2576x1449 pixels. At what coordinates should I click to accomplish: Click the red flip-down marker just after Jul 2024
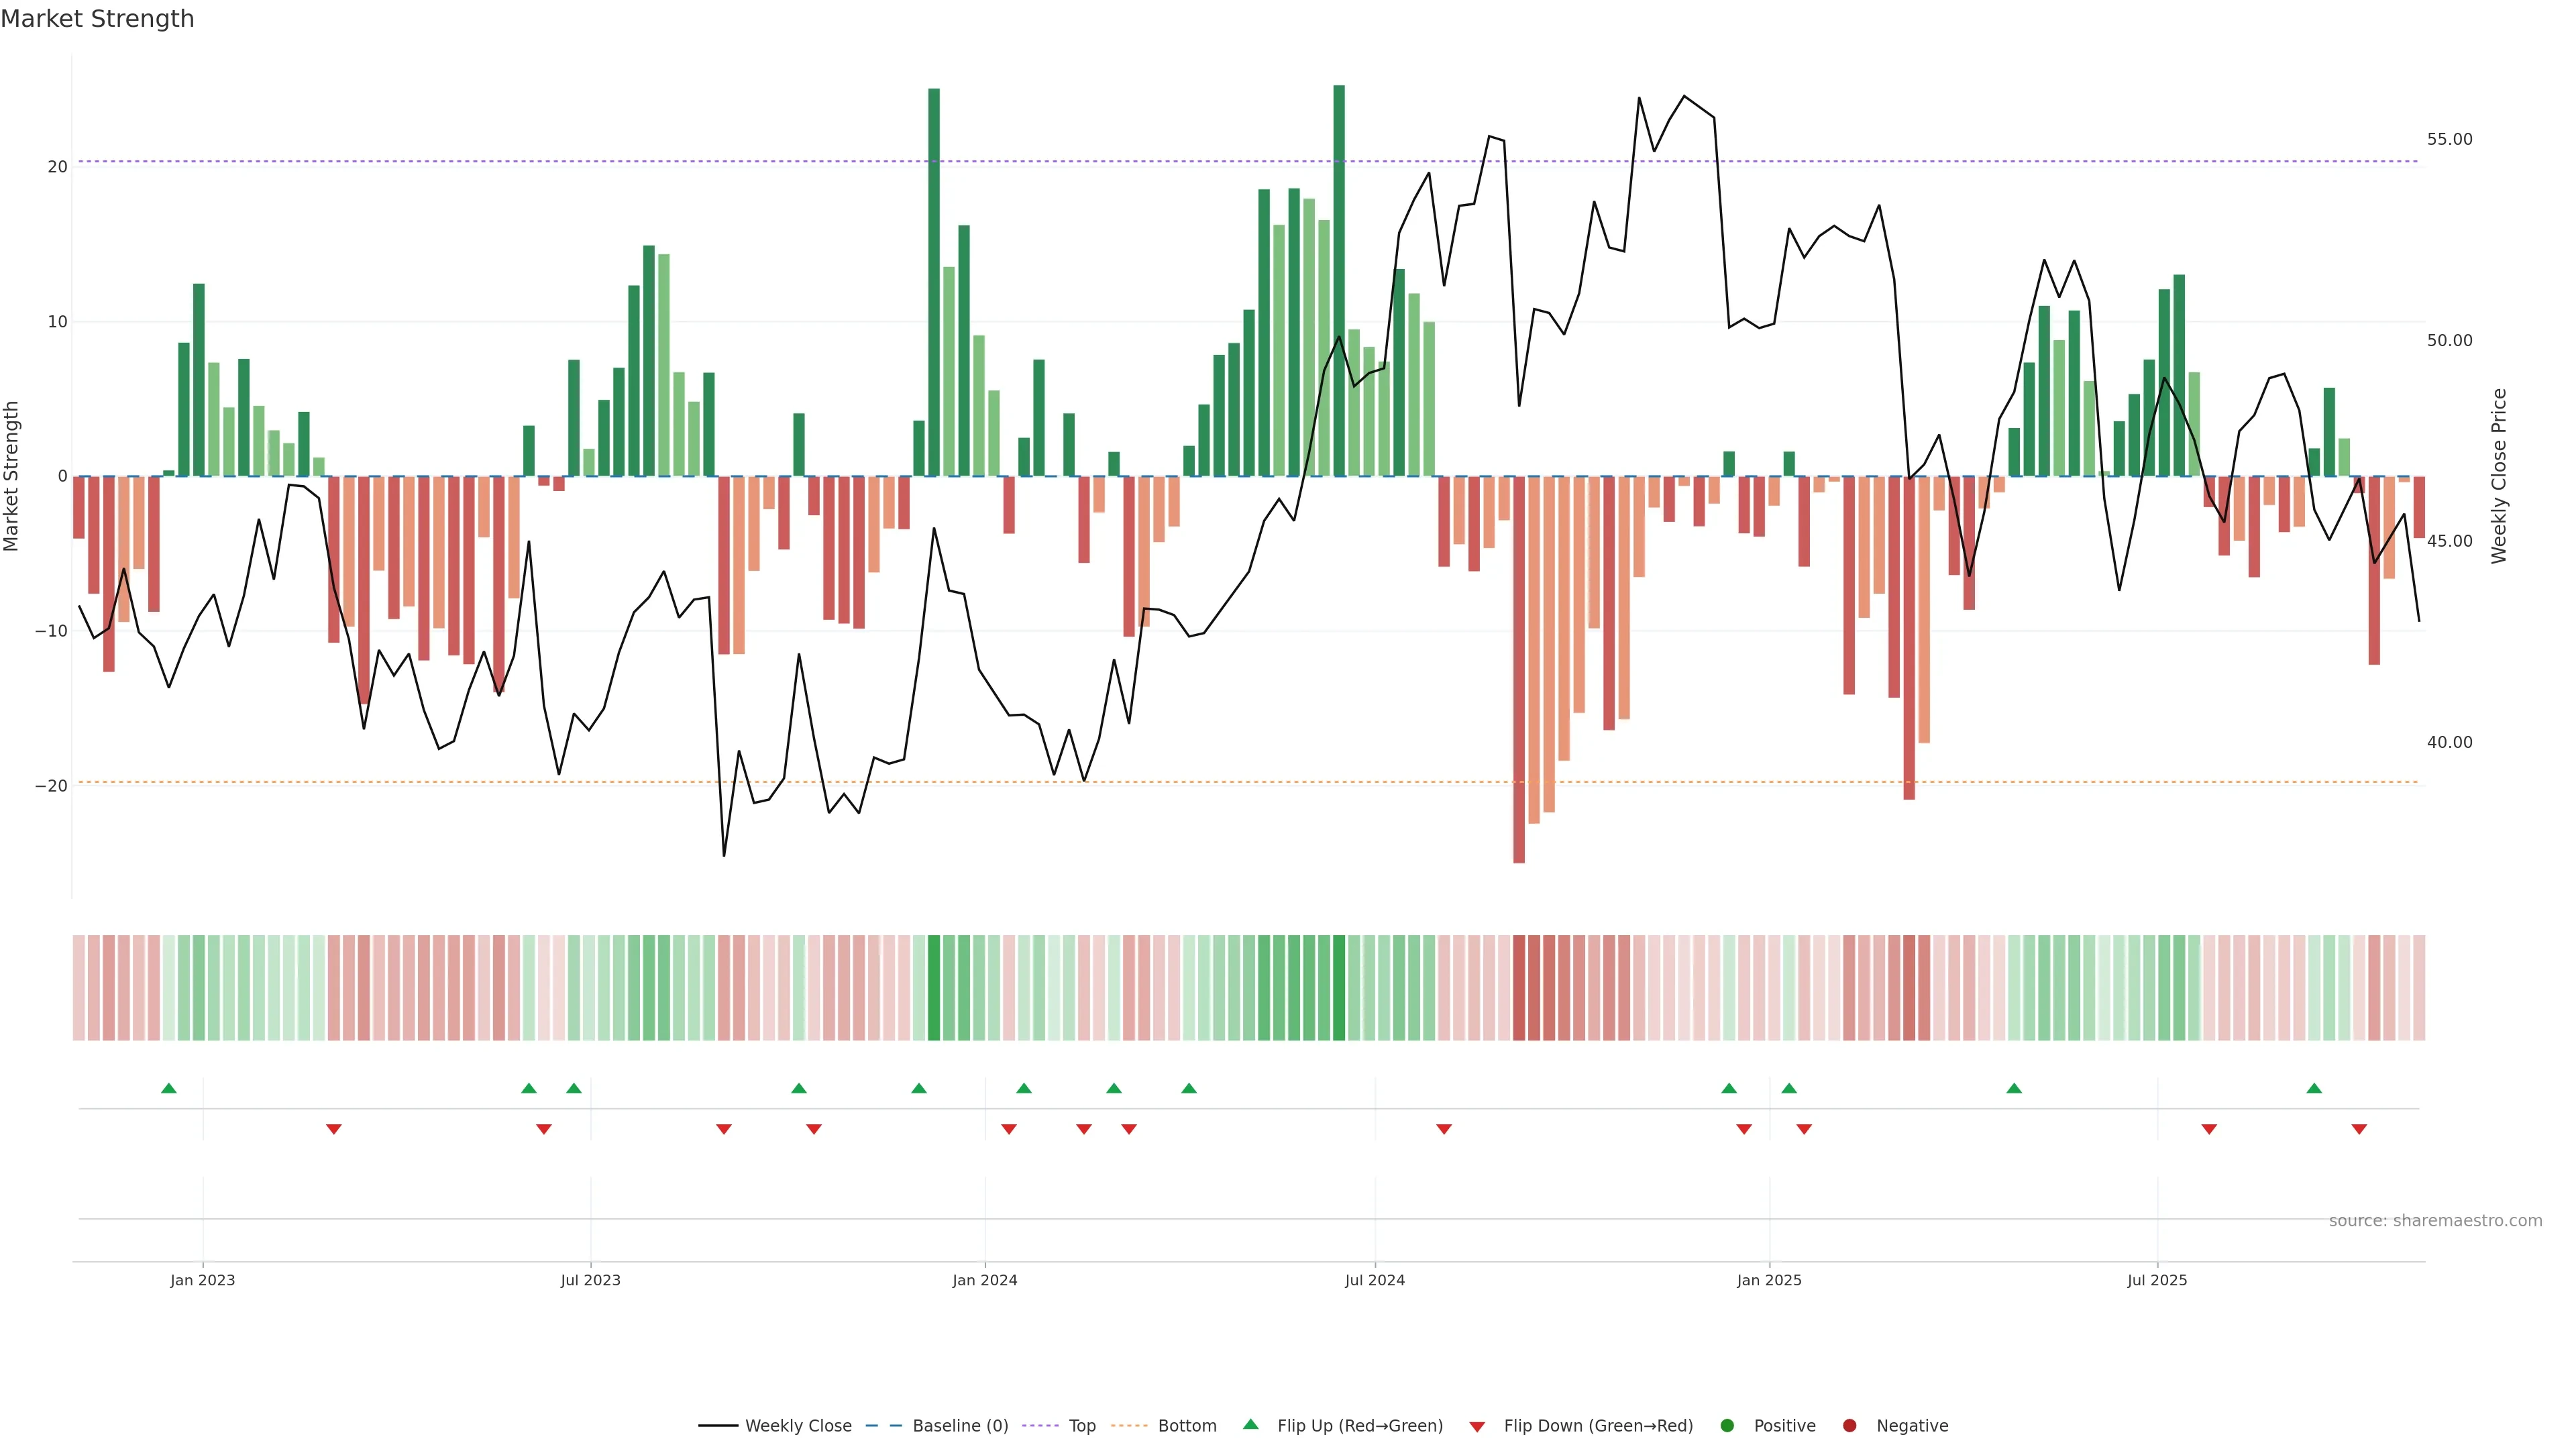click(1444, 1129)
